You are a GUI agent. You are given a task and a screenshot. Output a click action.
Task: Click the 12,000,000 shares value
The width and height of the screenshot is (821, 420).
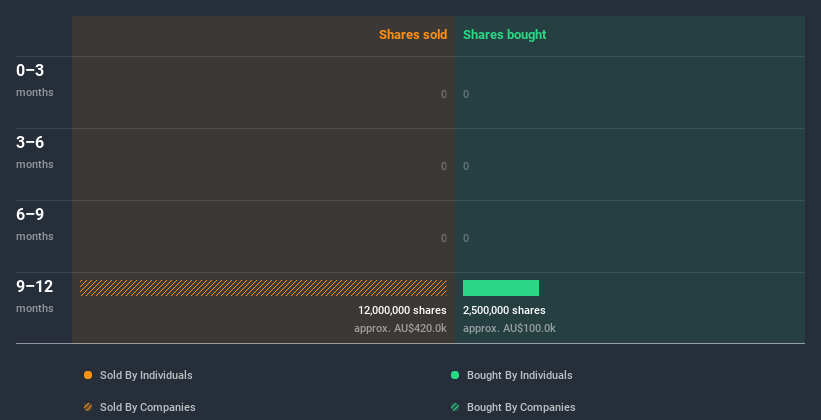[x=402, y=311]
